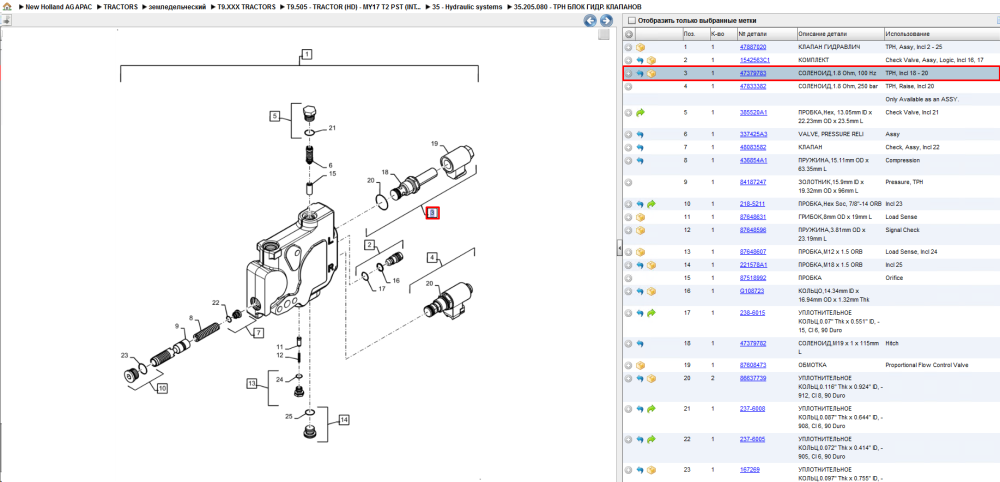Open the box icon for part 221578A1
This screenshot has width=1000, height=482.
(651, 265)
